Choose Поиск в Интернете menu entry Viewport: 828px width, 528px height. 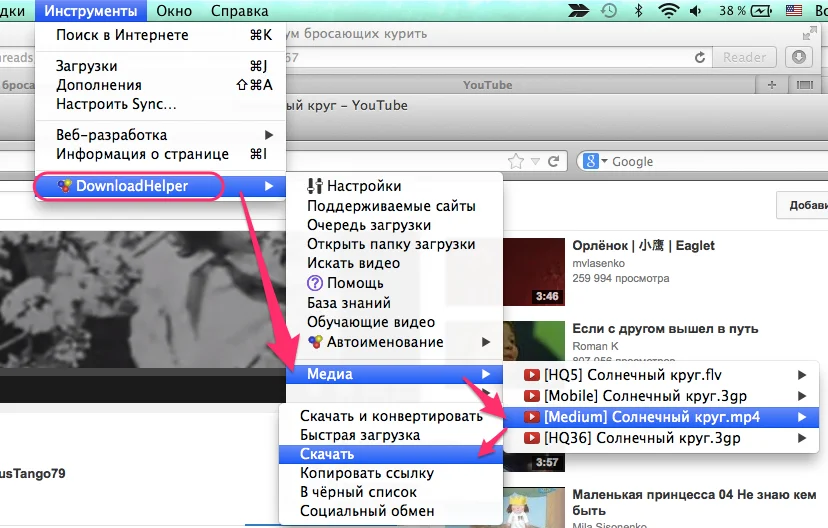click(x=161, y=35)
